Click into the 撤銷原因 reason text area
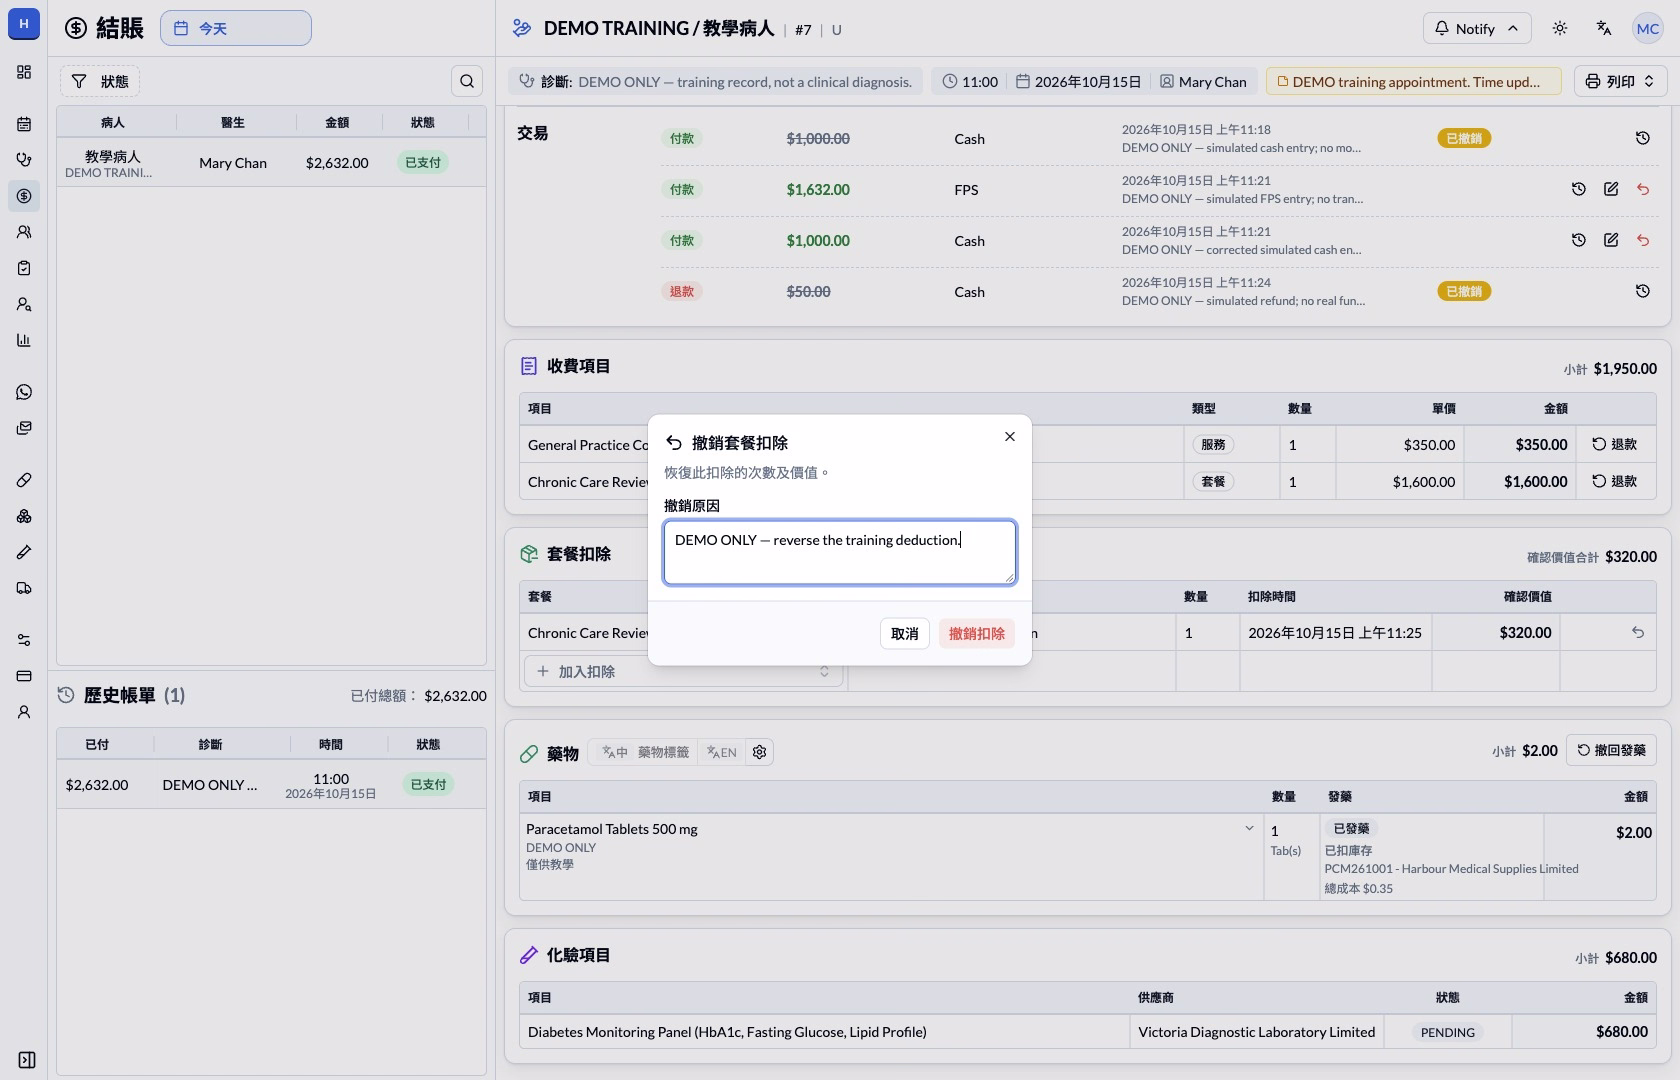Screen dimensions: 1680x1080 click(x=840, y=552)
